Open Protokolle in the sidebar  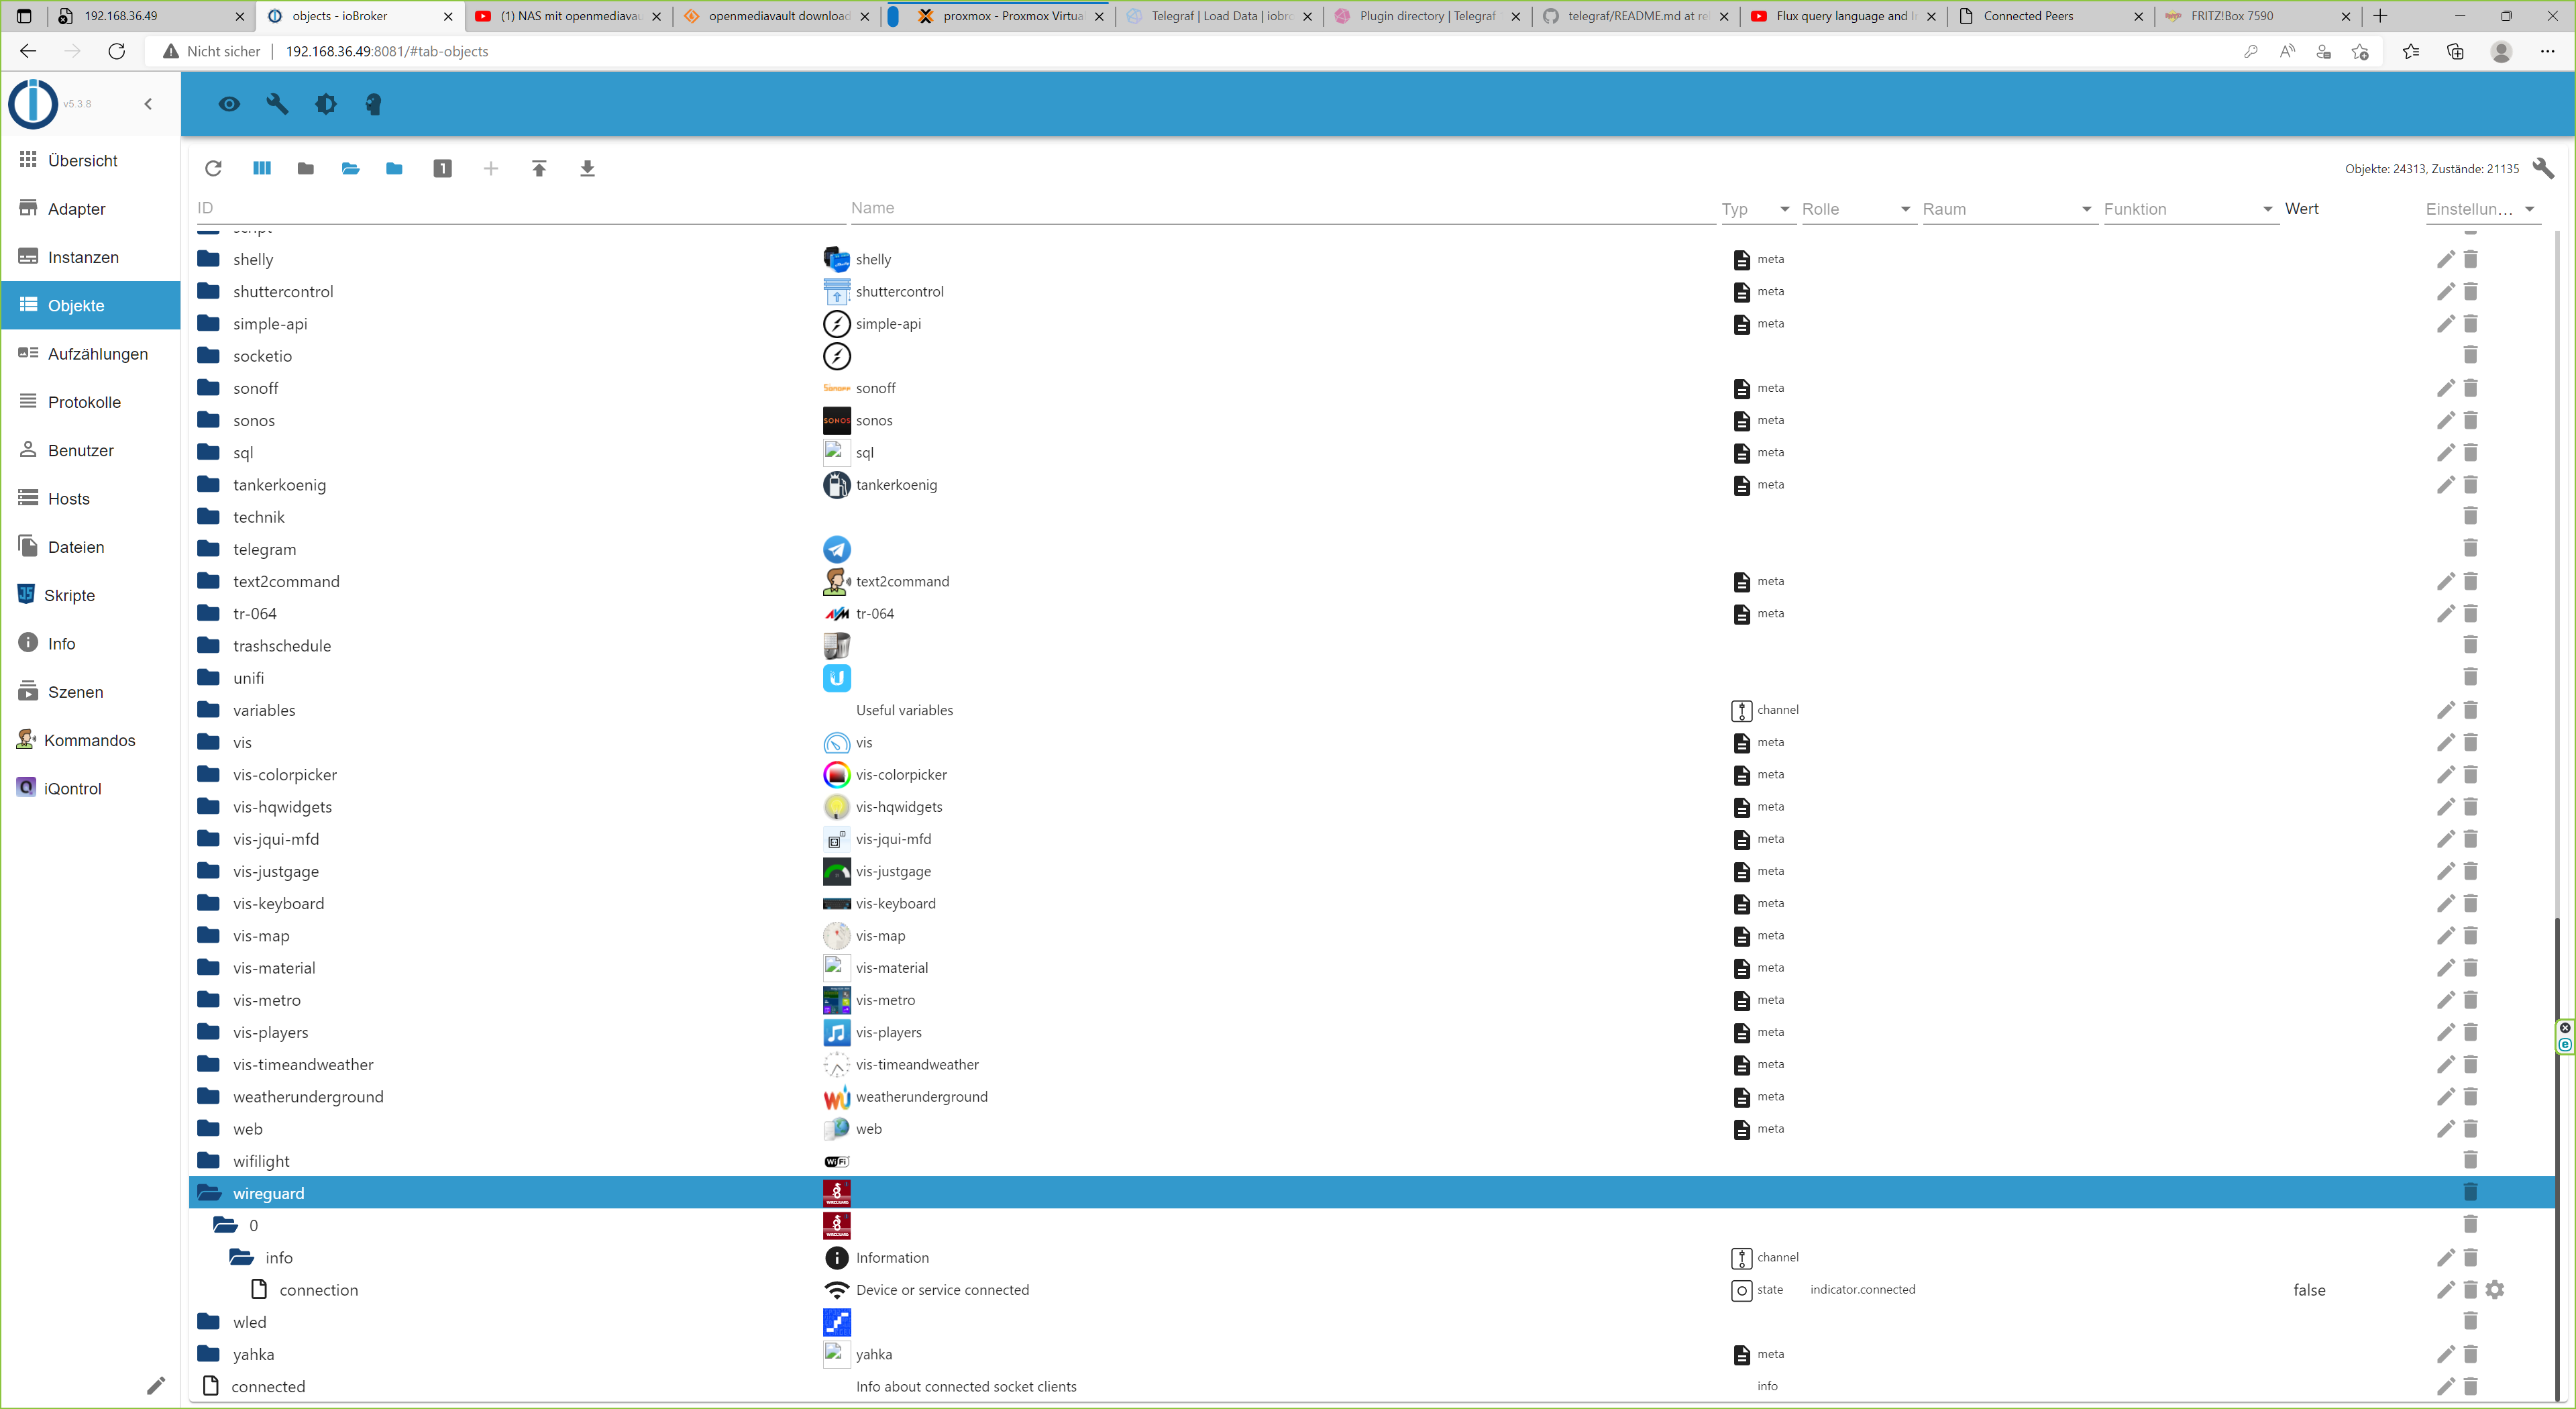pyautogui.click(x=84, y=402)
